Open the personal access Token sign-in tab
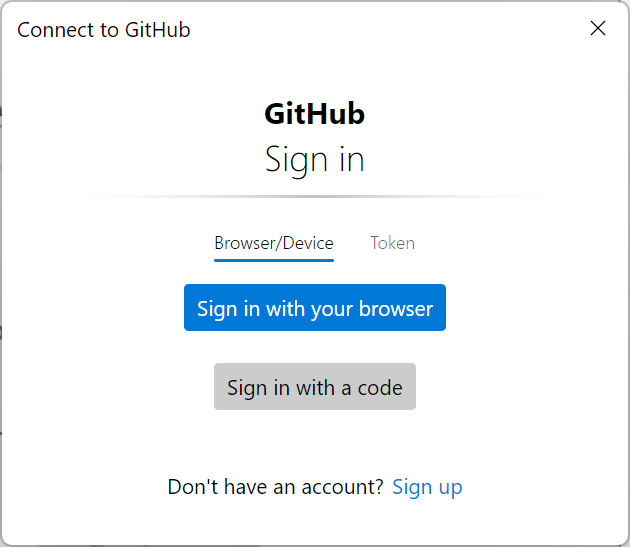The width and height of the screenshot is (630, 547). click(392, 243)
